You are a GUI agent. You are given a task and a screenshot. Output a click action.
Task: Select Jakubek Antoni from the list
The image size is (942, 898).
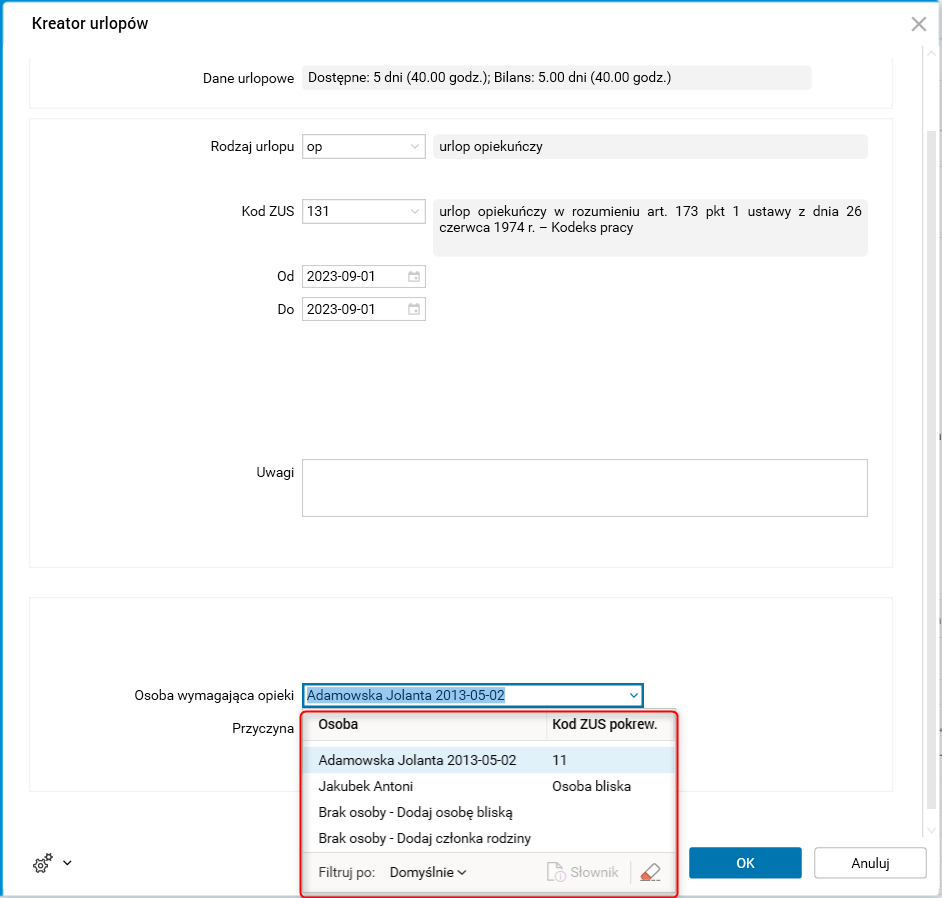(489, 786)
